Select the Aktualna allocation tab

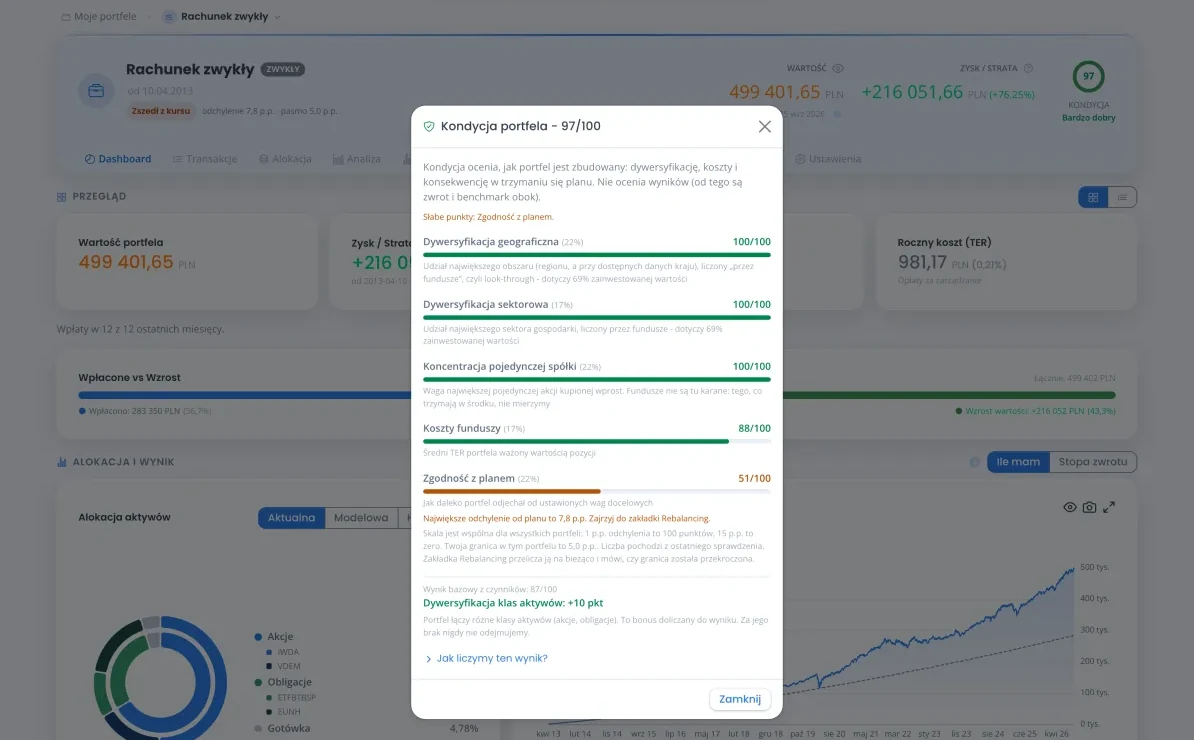pyautogui.click(x=291, y=518)
